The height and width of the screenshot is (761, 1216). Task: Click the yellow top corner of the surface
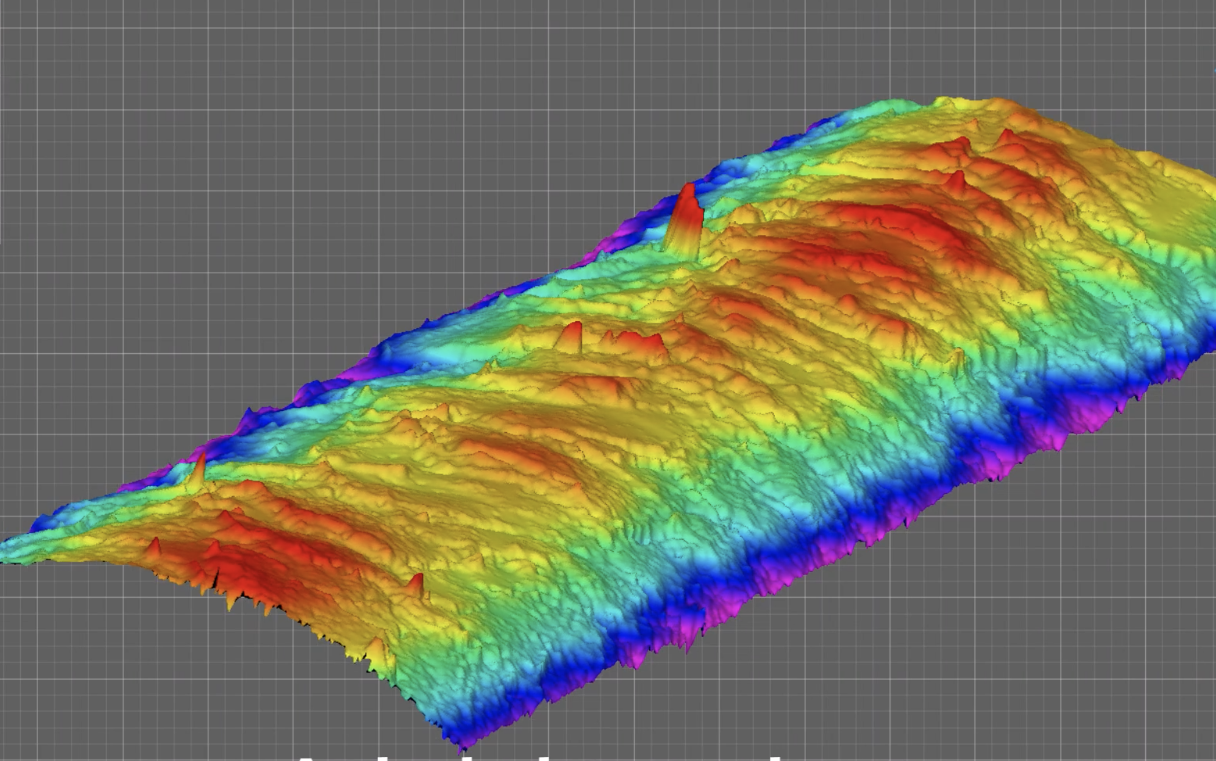click(x=970, y=106)
